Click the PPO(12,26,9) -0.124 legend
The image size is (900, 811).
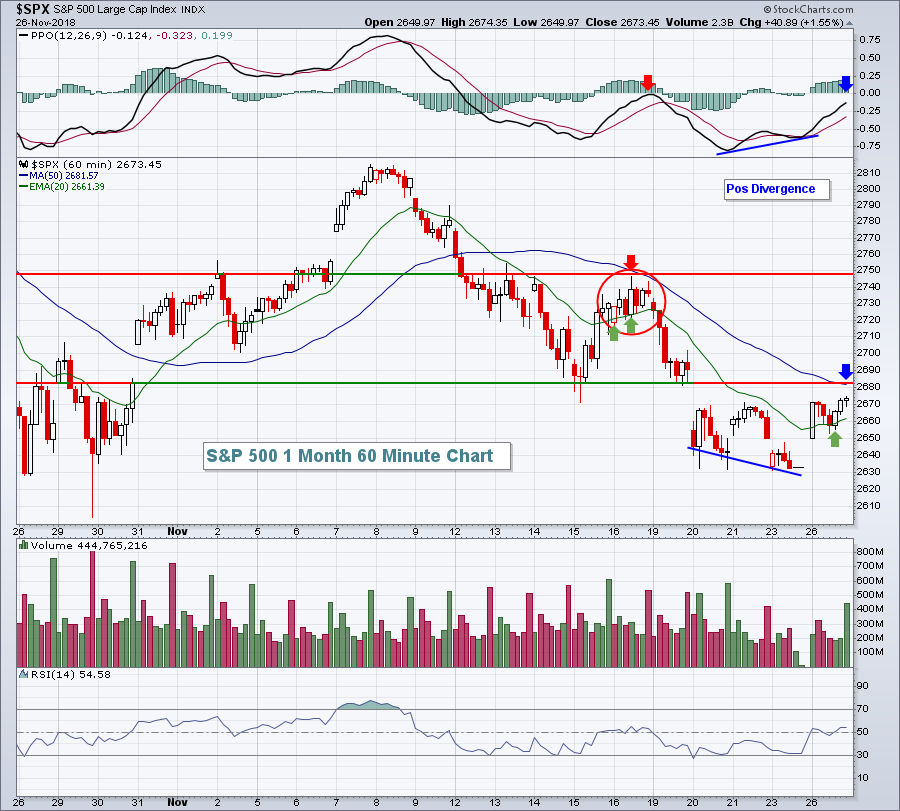pos(90,36)
